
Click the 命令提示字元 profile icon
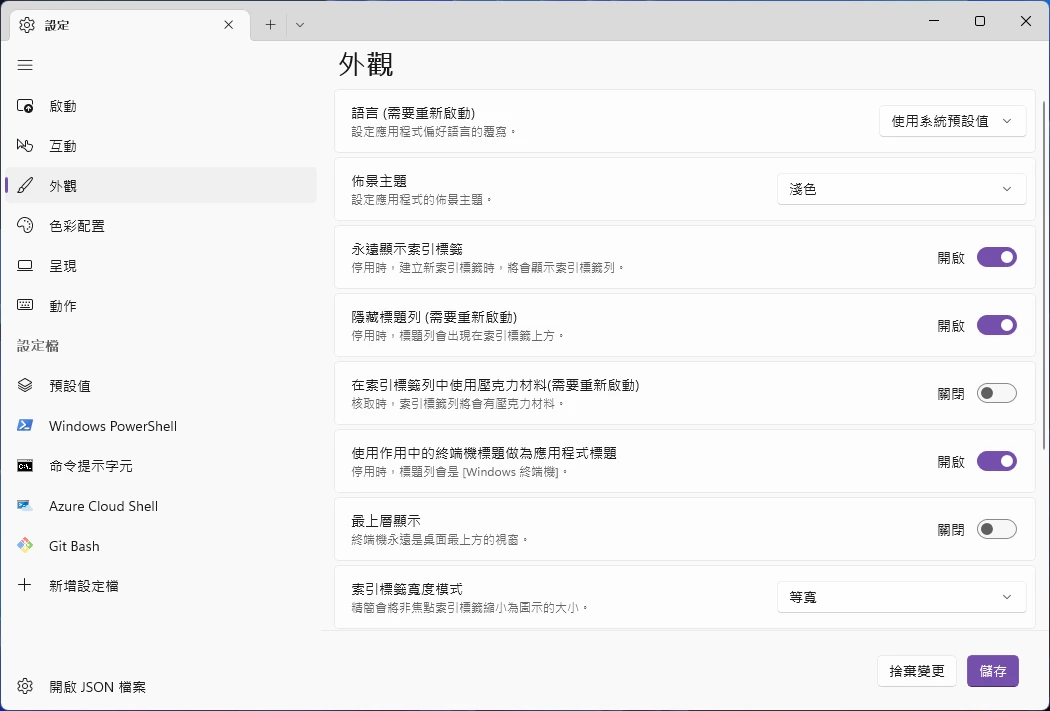[x=25, y=466]
